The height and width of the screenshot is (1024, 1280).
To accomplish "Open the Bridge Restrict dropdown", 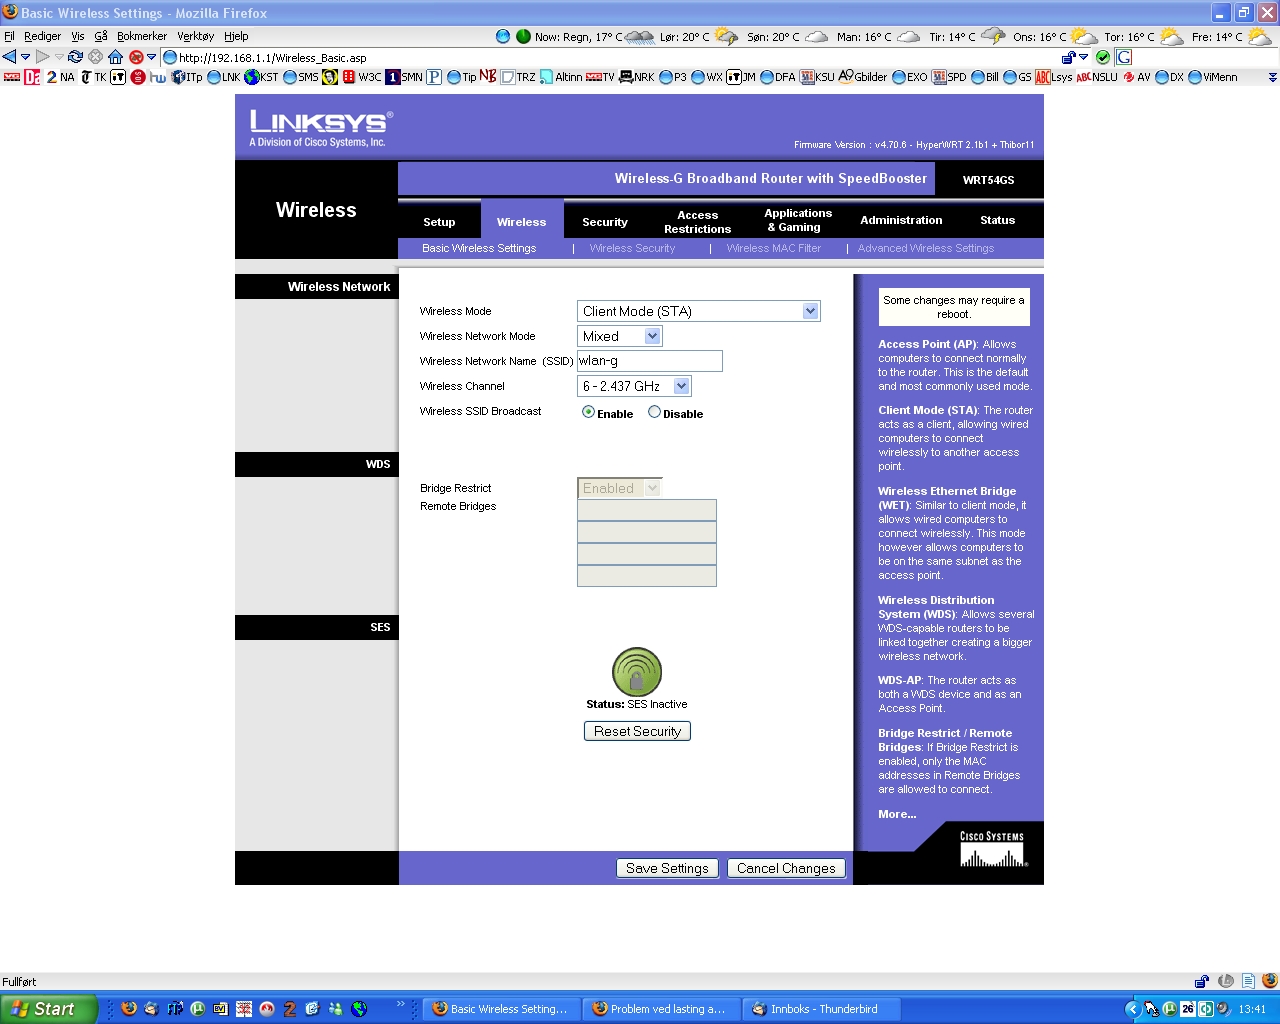I will click(x=620, y=488).
